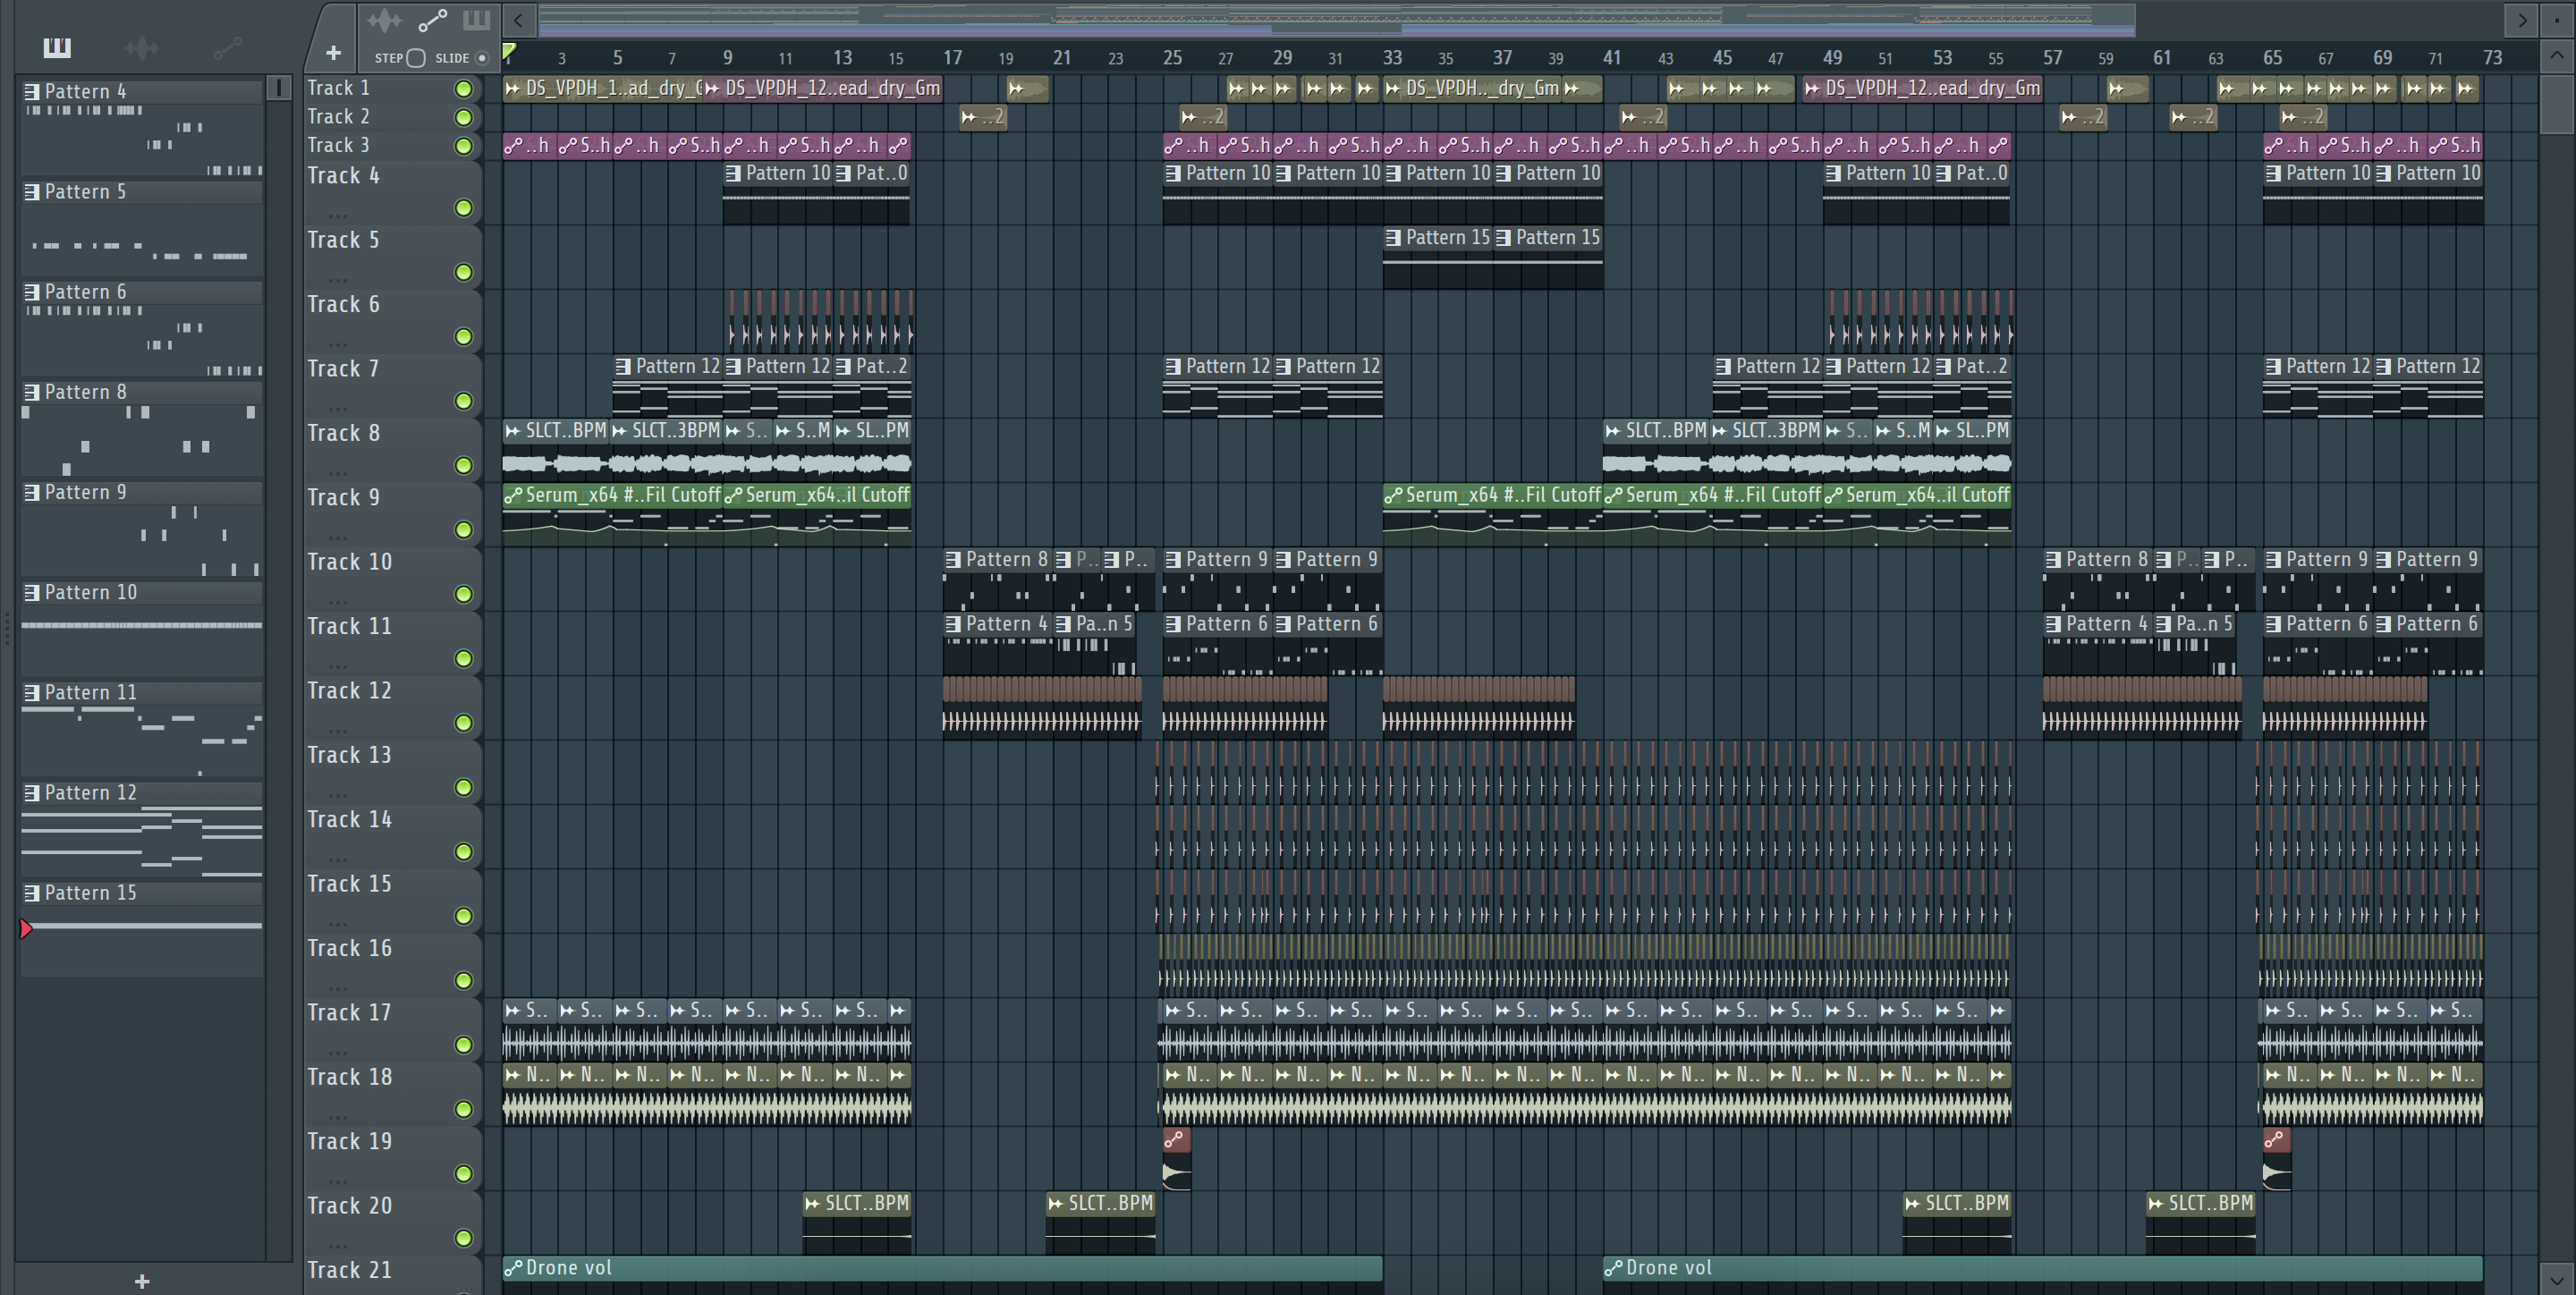The image size is (2576, 1295).
Task: Open menu icon of Drone vol clip at bar 1
Action: 513,1268
